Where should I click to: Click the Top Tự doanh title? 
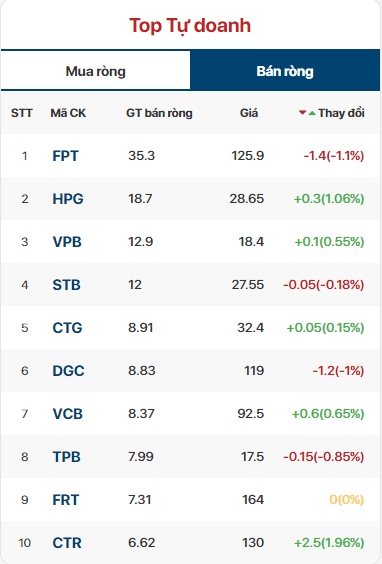click(190, 26)
